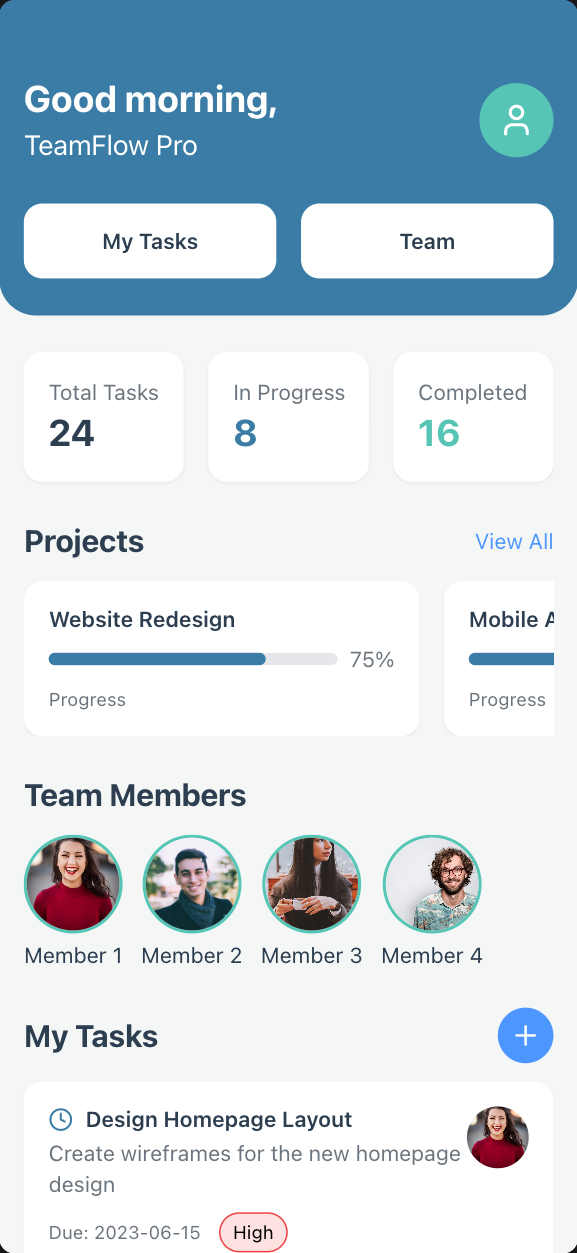Click assignee avatar on Design Homepage task

tap(498, 1137)
